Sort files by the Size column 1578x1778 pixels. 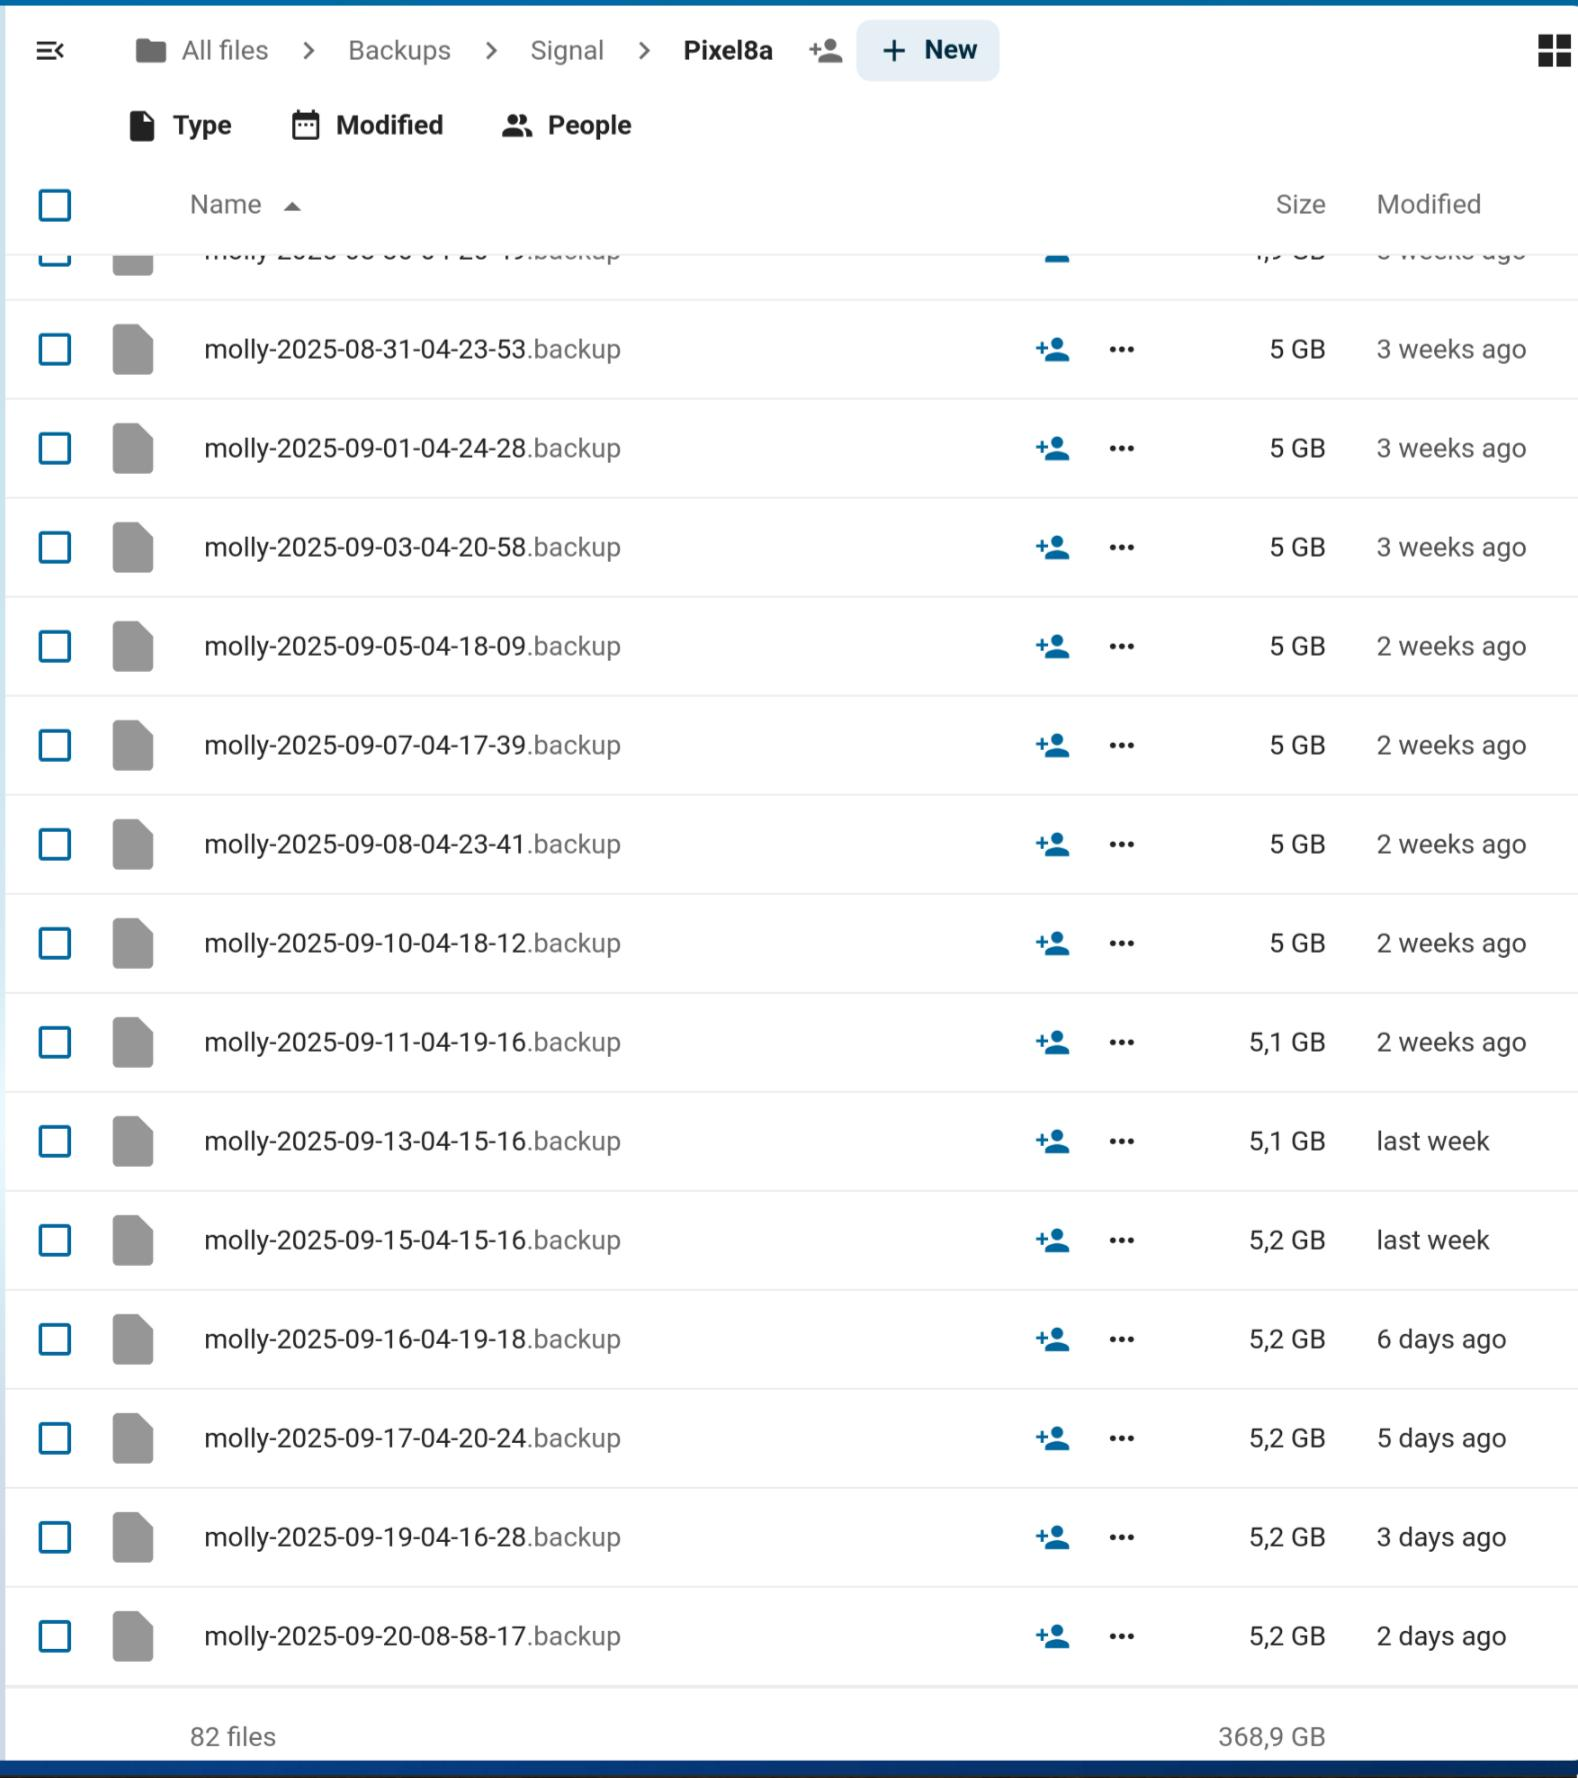(x=1299, y=205)
